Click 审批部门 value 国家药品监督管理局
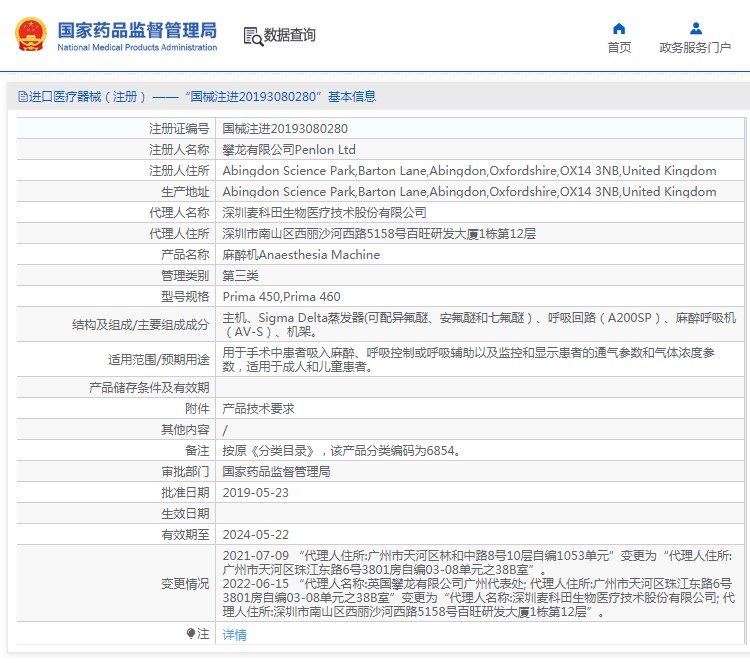The height and width of the screenshot is (663, 750). (x=276, y=472)
